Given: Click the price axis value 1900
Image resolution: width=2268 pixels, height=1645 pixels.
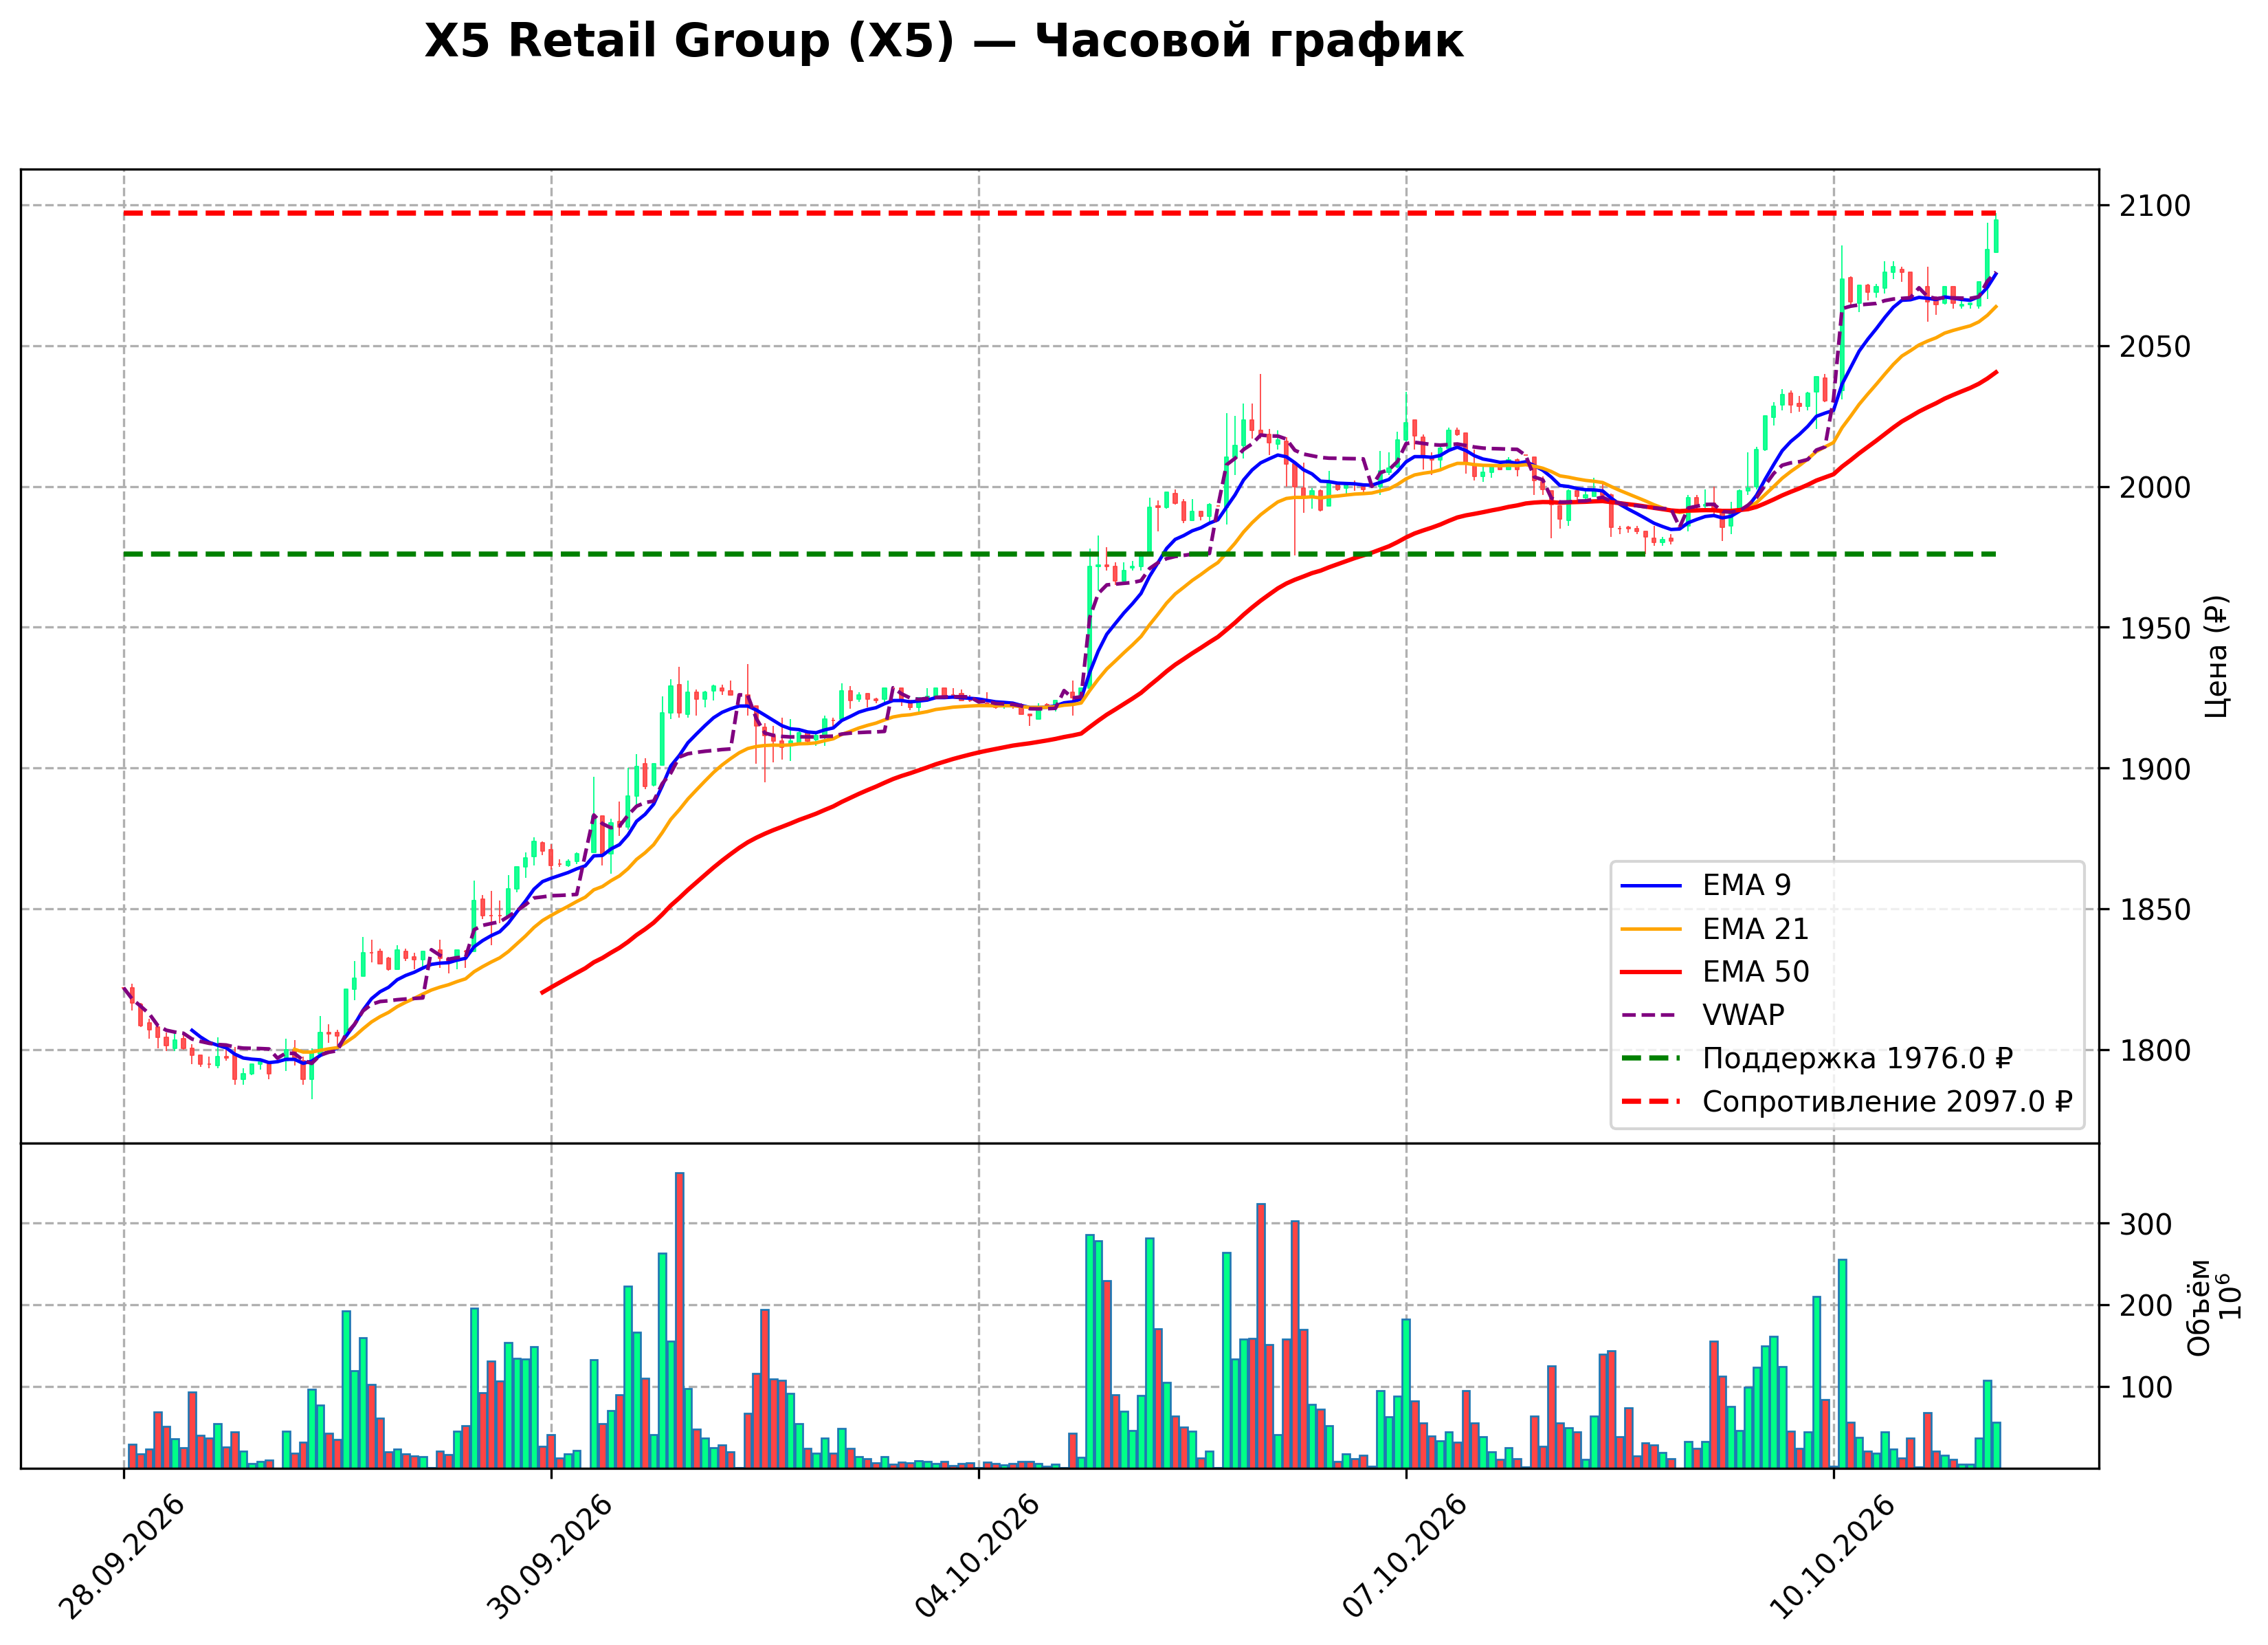Looking at the screenshot, I should [2155, 769].
